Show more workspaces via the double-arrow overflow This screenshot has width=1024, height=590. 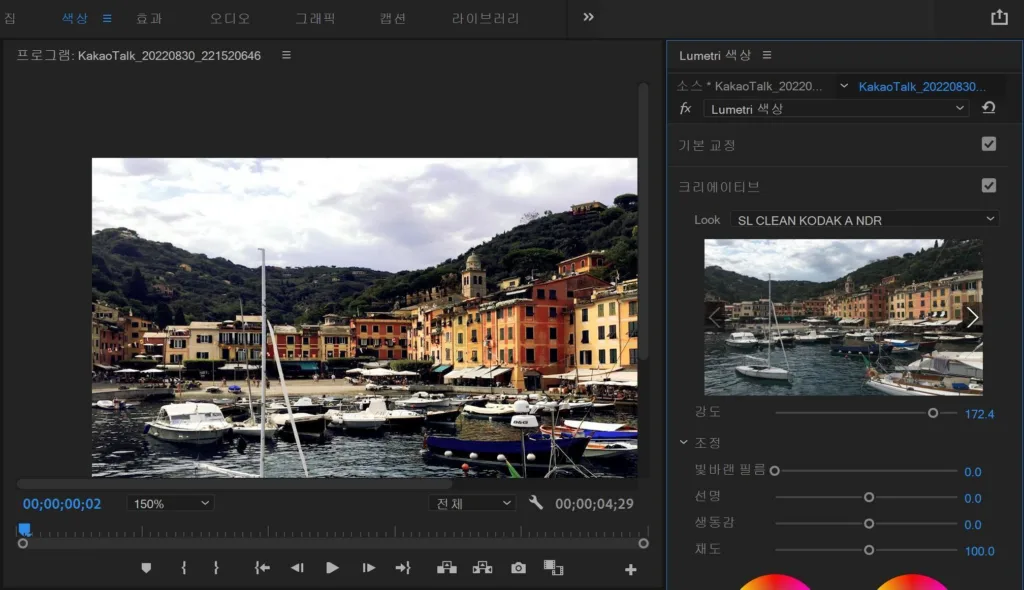click(x=588, y=17)
